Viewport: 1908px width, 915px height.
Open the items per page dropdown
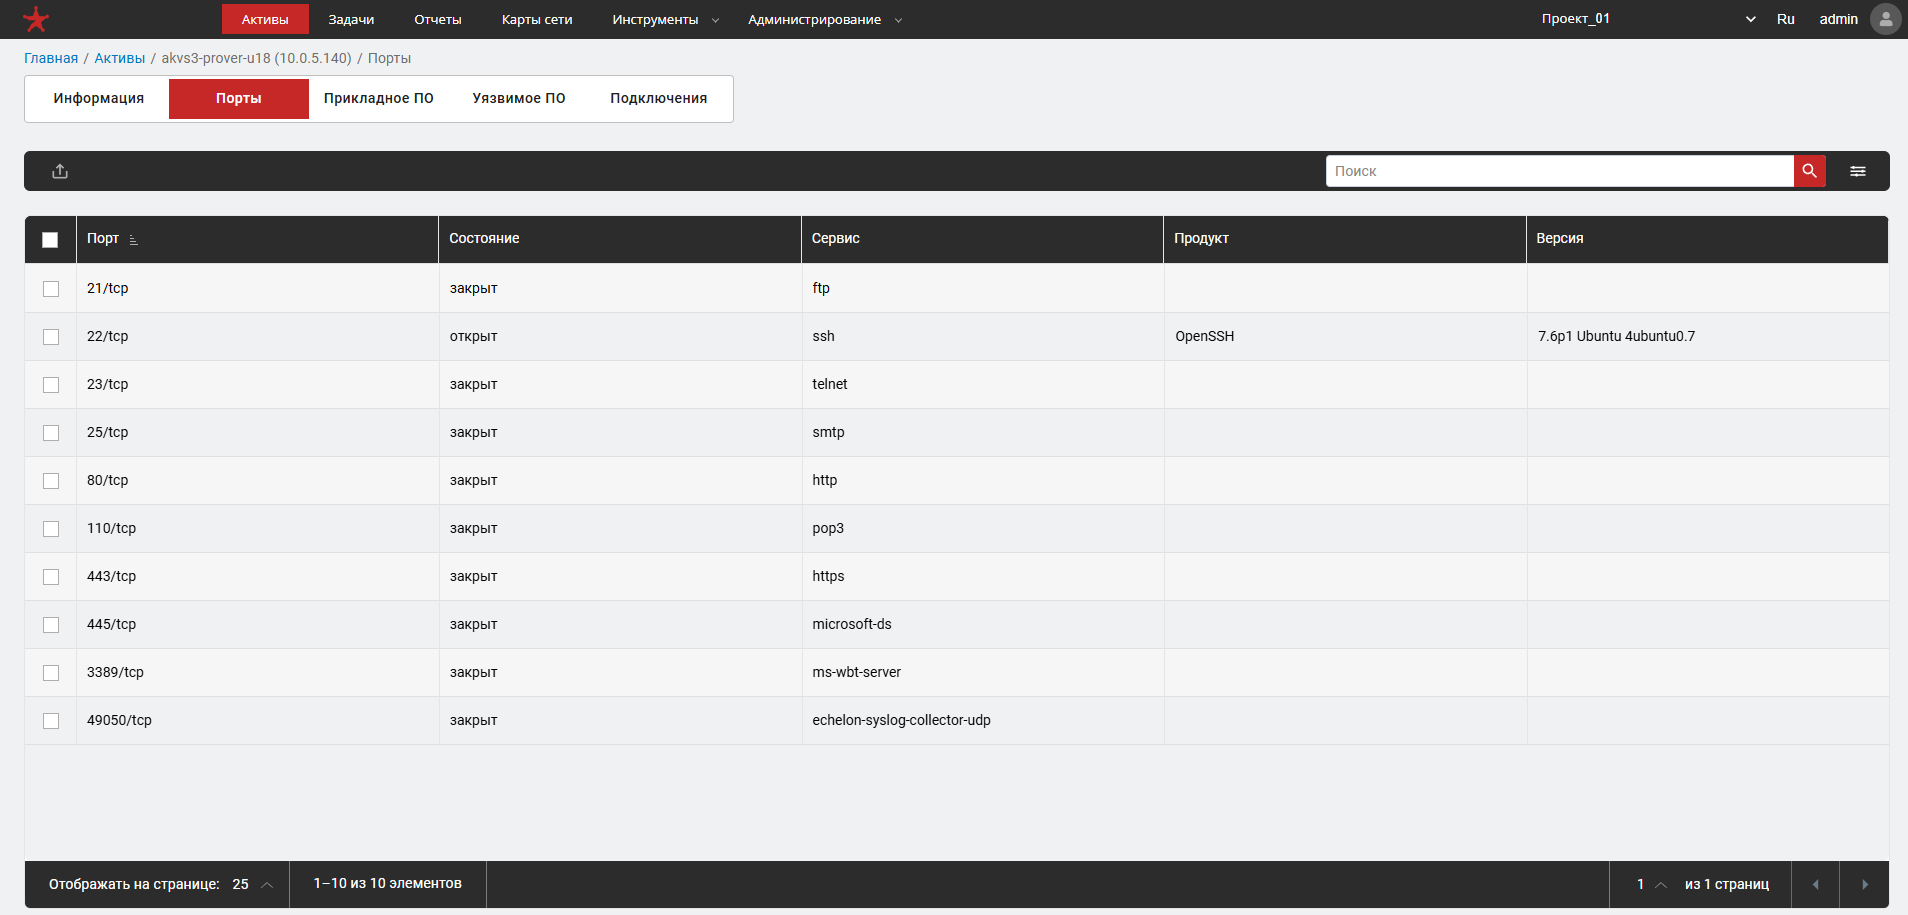point(252,884)
